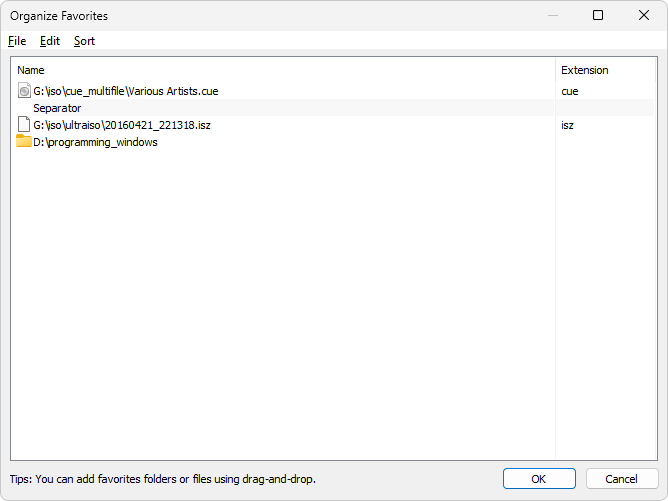
Task: Open the Sort menu
Action: 84,41
